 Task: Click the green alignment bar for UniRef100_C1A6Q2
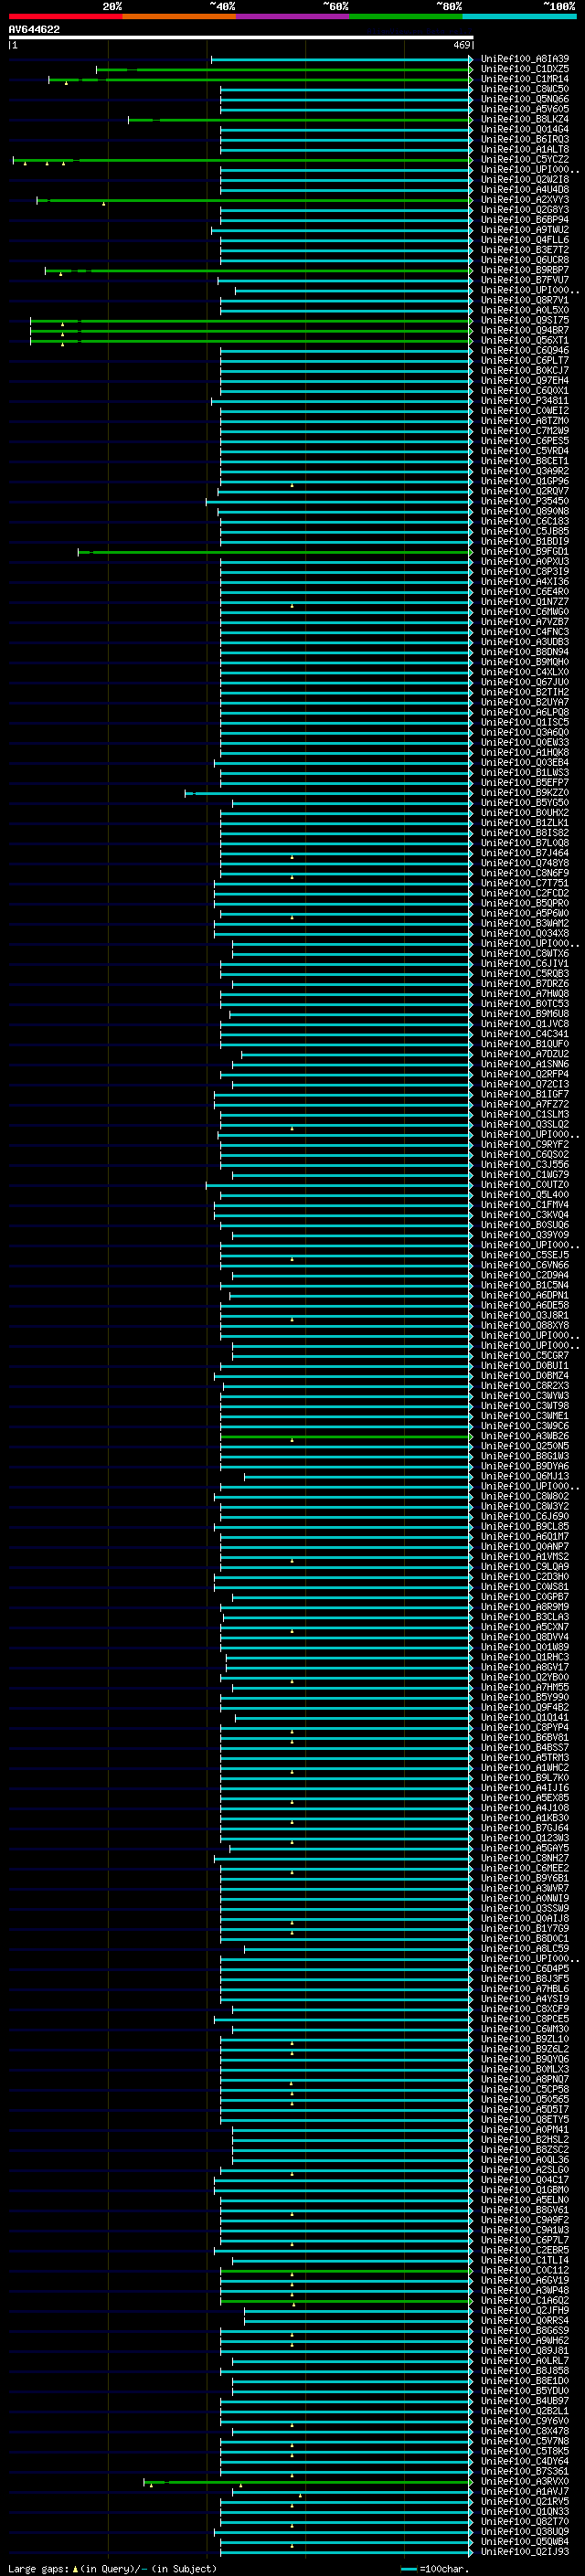click(346, 2301)
